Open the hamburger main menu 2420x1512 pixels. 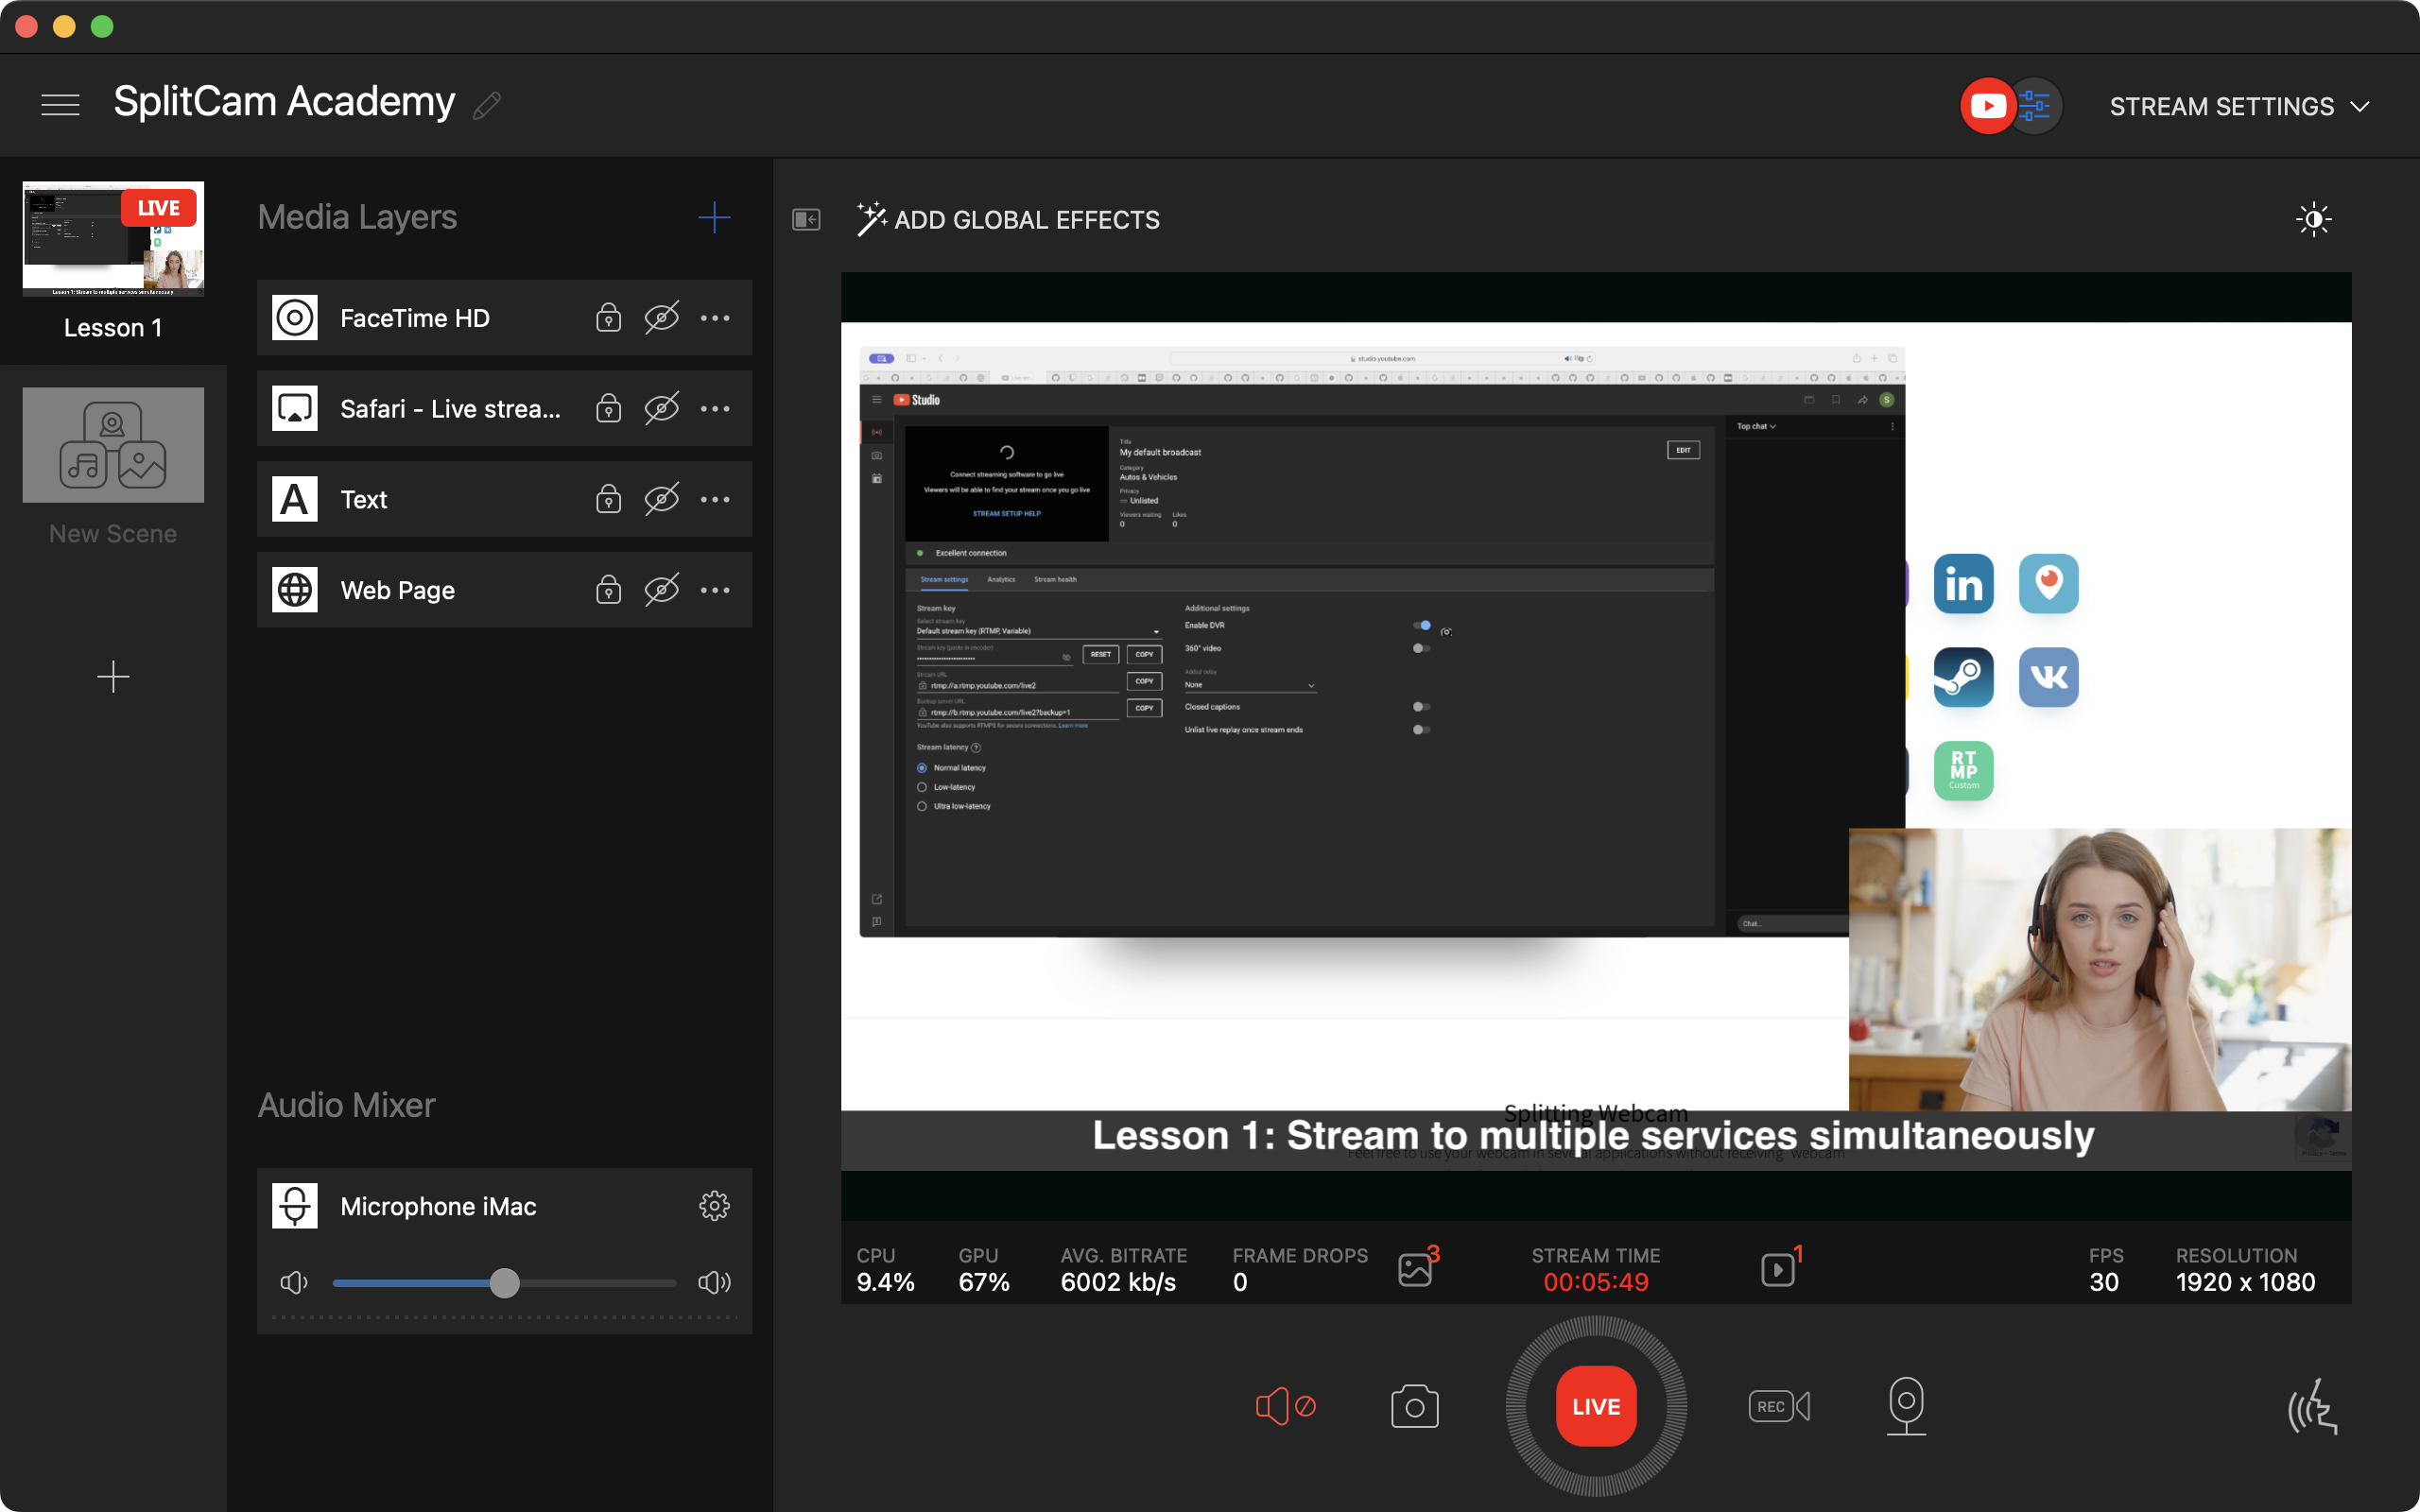pyautogui.click(x=60, y=104)
